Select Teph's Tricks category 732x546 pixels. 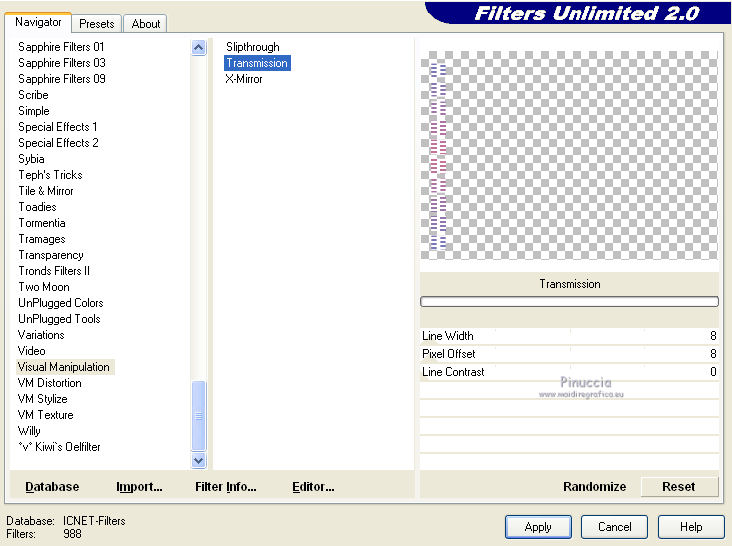pos(50,175)
